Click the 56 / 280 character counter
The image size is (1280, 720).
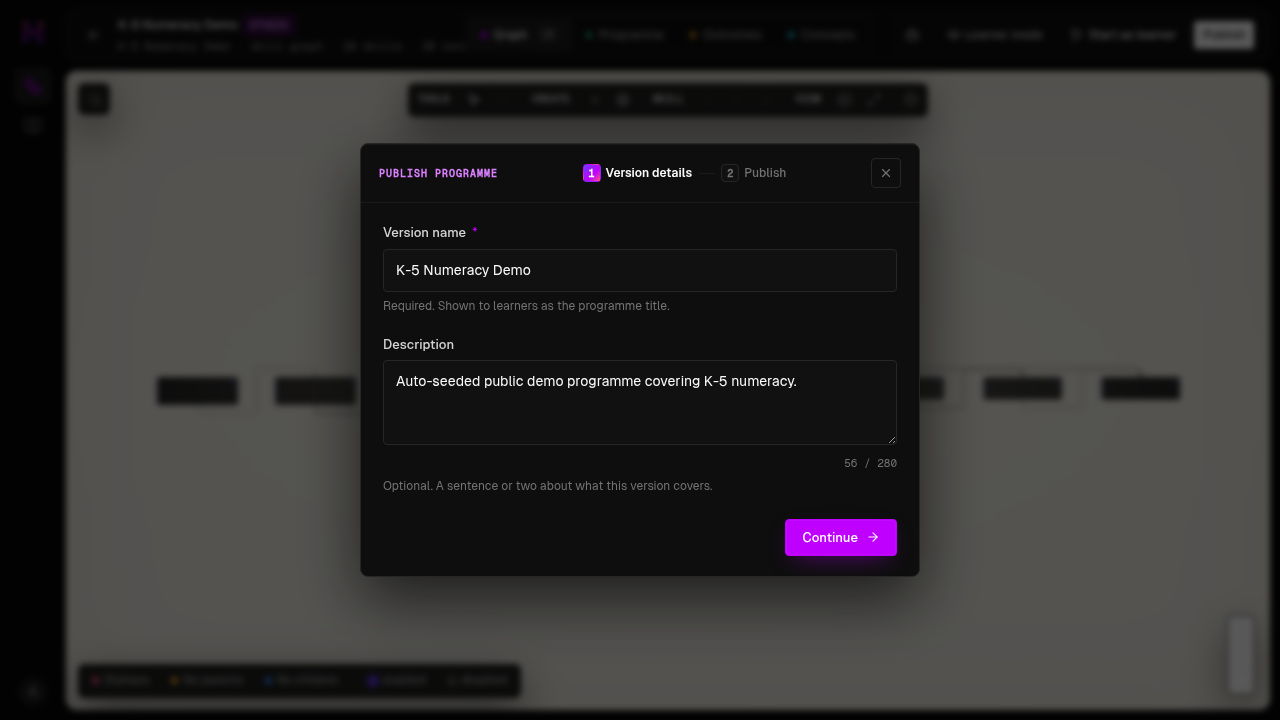870,463
